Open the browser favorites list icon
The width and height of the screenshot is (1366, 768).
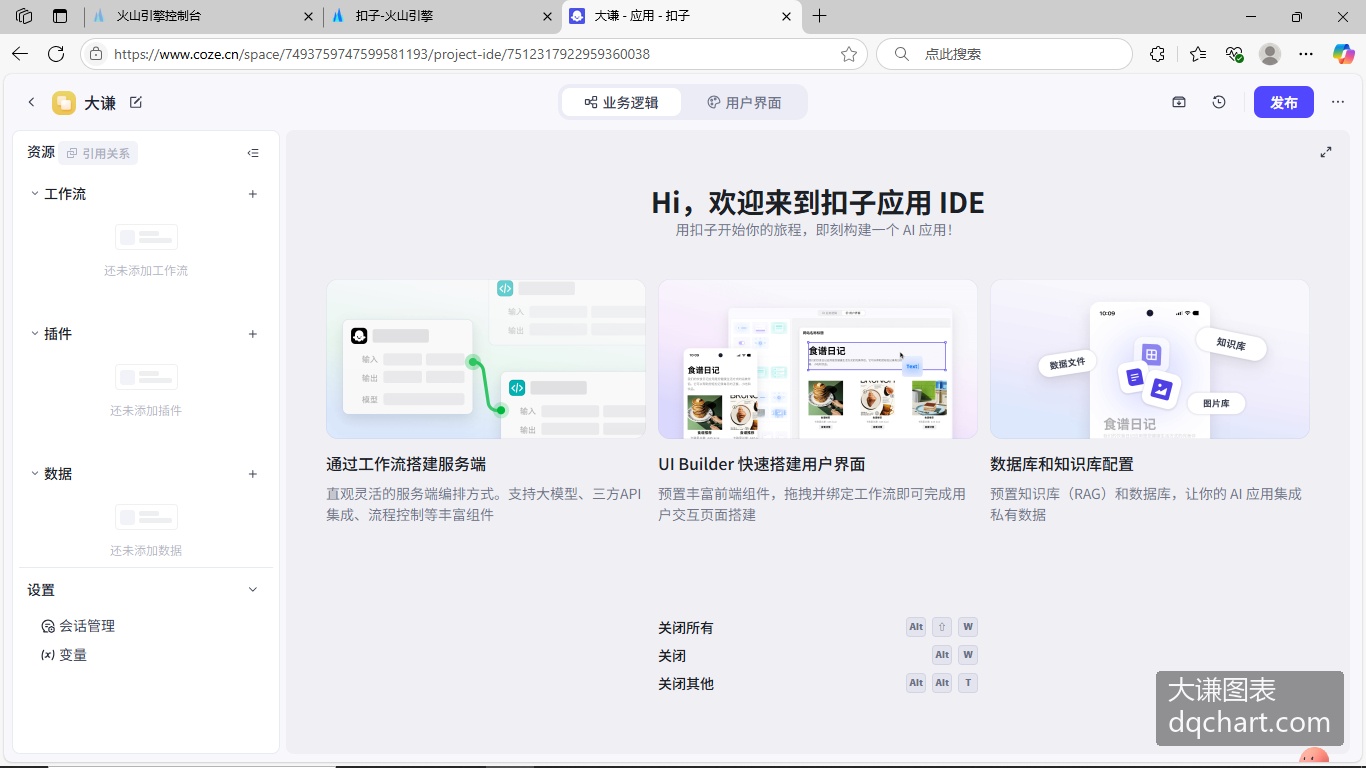coord(1198,54)
